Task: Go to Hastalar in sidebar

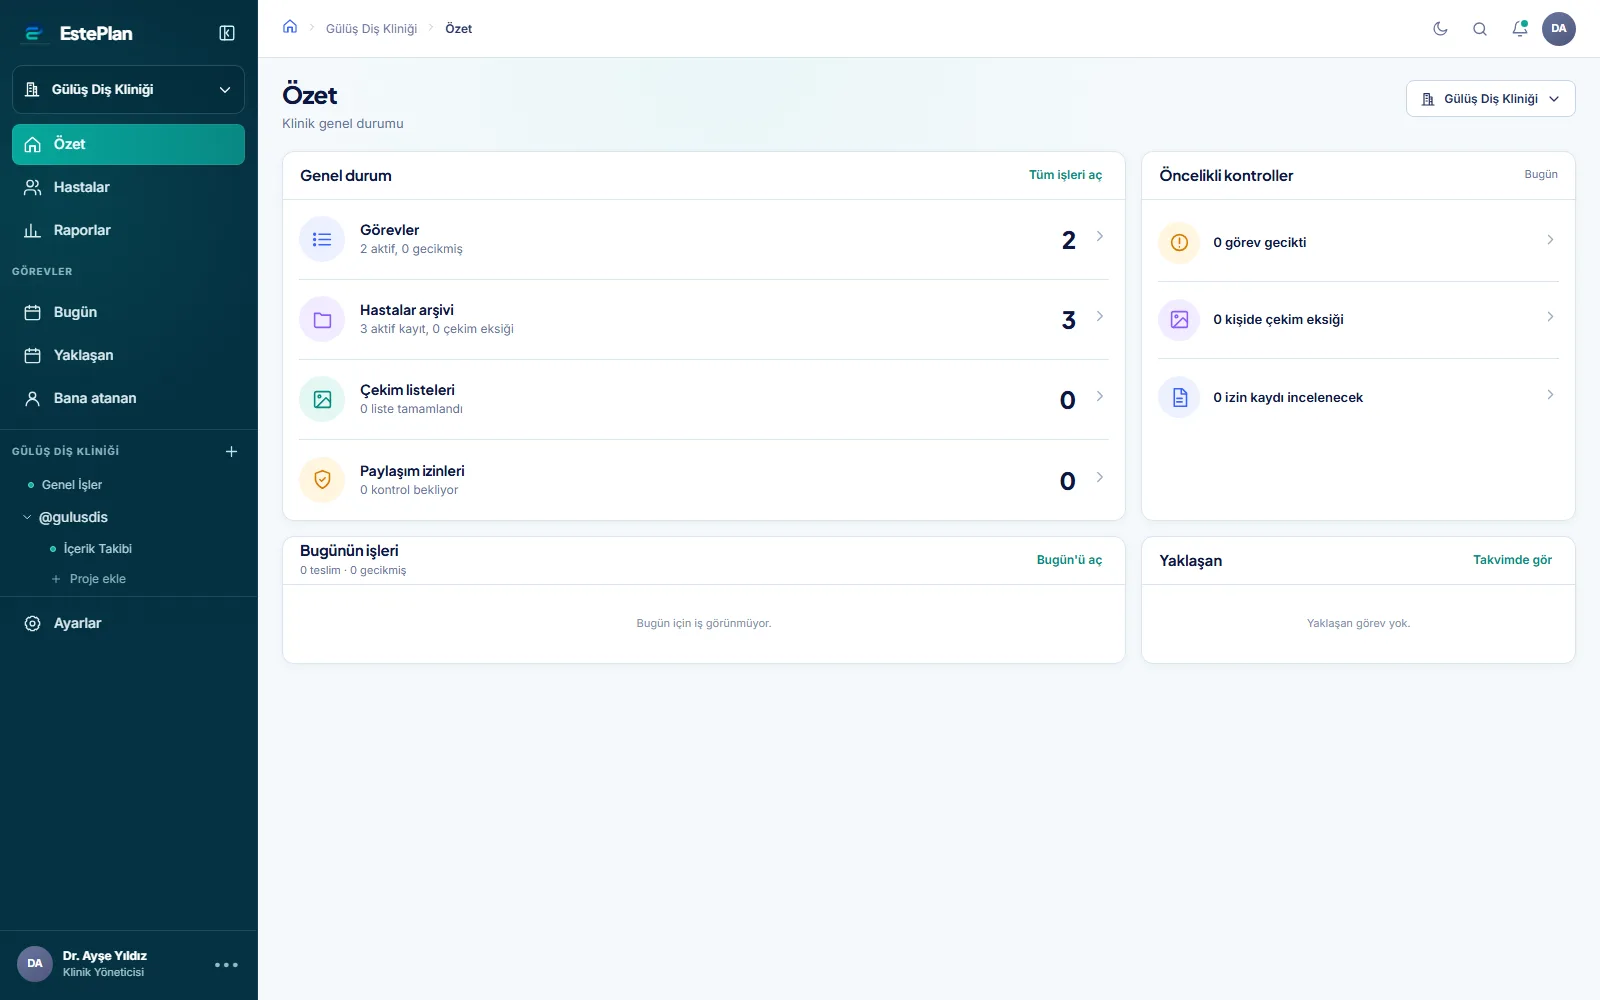Action: pyautogui.click(x=128, y=187)
